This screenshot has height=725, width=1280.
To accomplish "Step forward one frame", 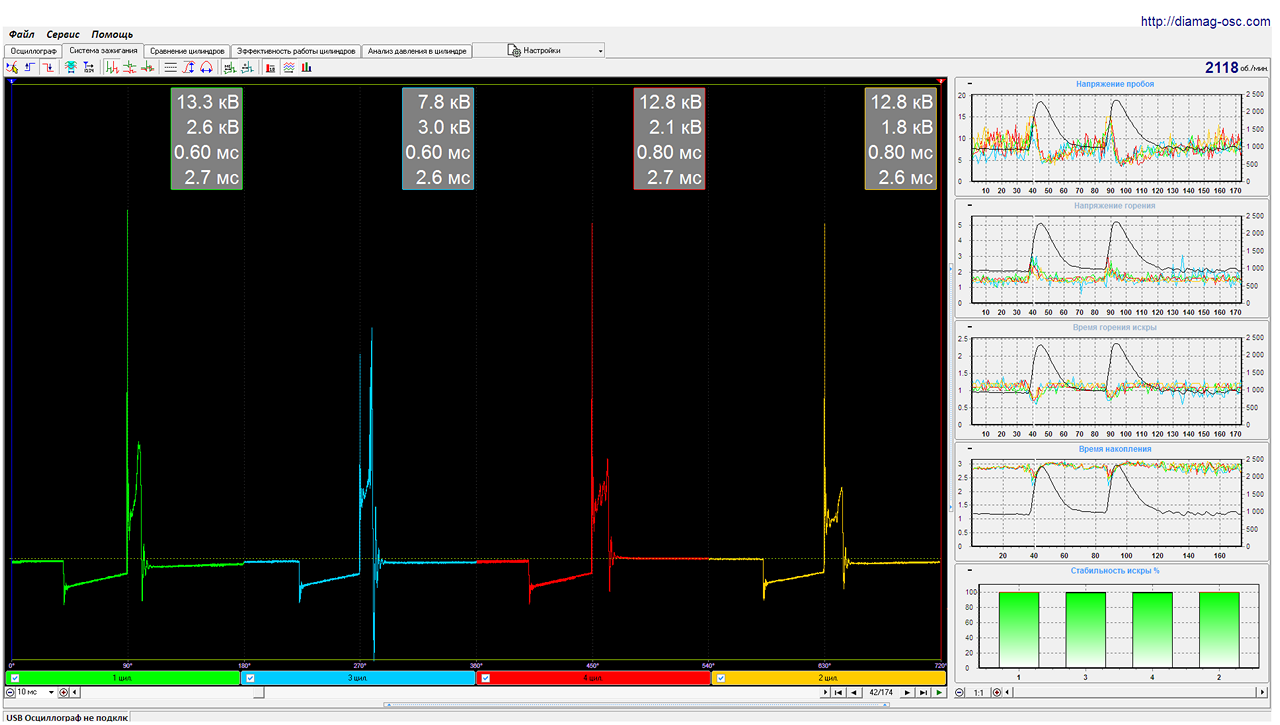I will [907, 692].
